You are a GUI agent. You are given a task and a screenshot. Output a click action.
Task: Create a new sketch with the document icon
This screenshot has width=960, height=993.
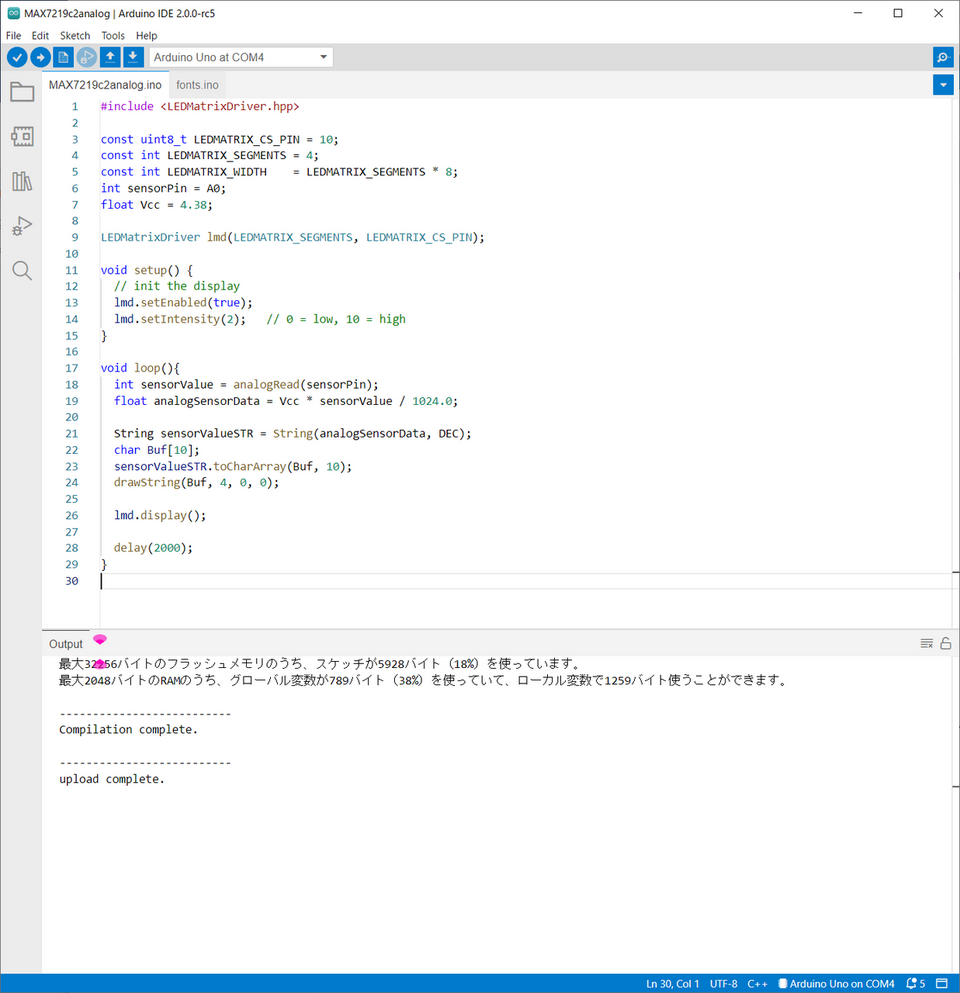[64, 57]
